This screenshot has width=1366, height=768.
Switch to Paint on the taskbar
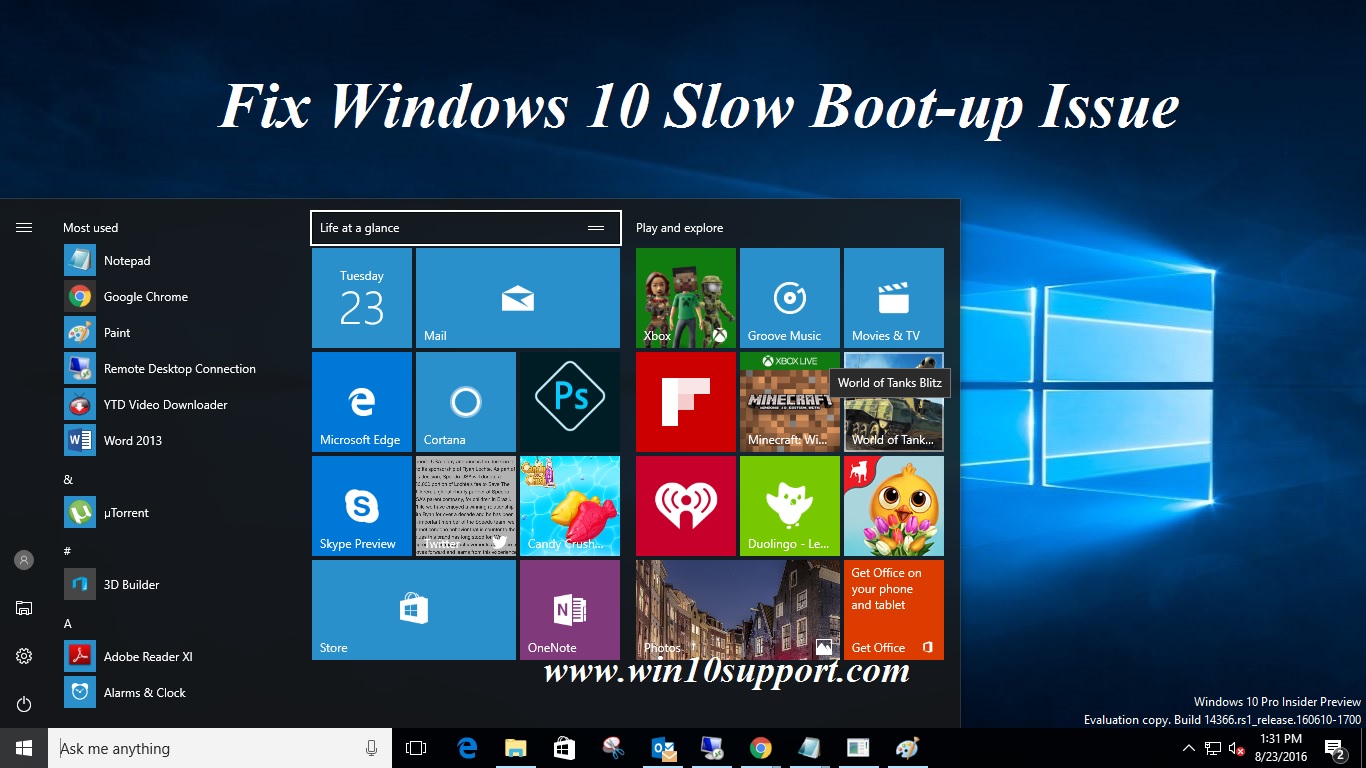[907, 748]
